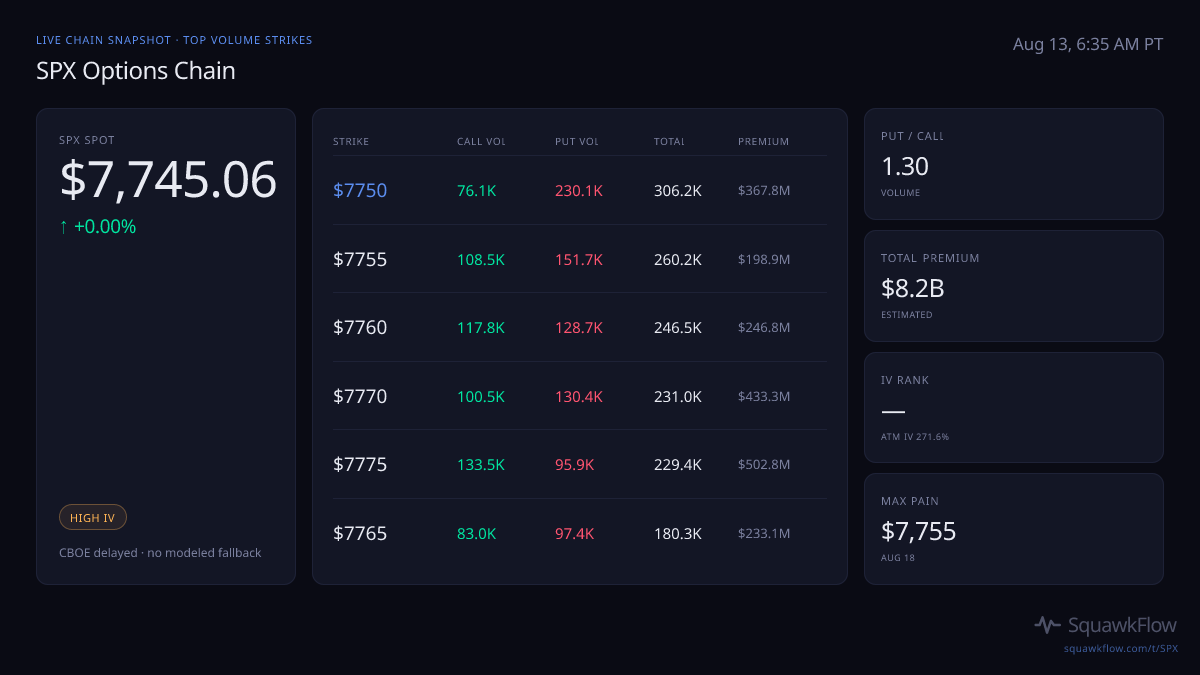
Task: Sort by PUT VOL column header
Action: (x=577, y=142)
